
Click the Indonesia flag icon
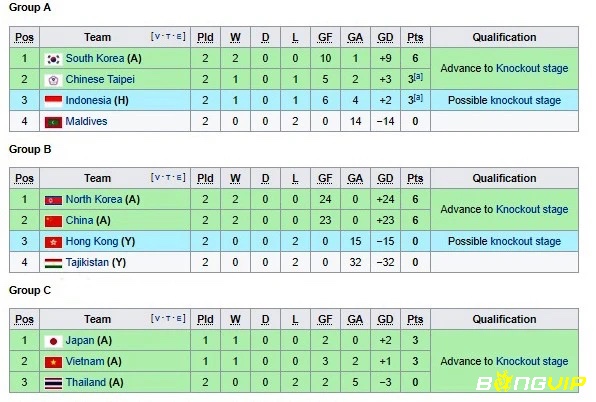pyautogui.click(x=53, y=101)
